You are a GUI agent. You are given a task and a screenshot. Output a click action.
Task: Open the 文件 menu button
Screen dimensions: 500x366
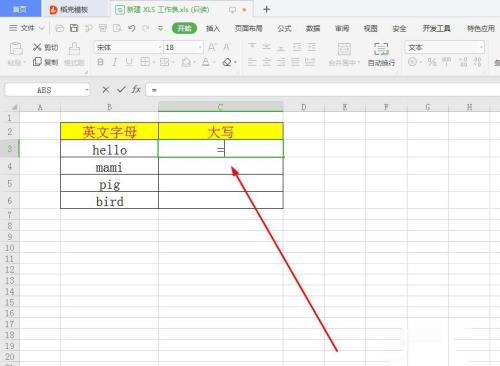pos(27,28)
